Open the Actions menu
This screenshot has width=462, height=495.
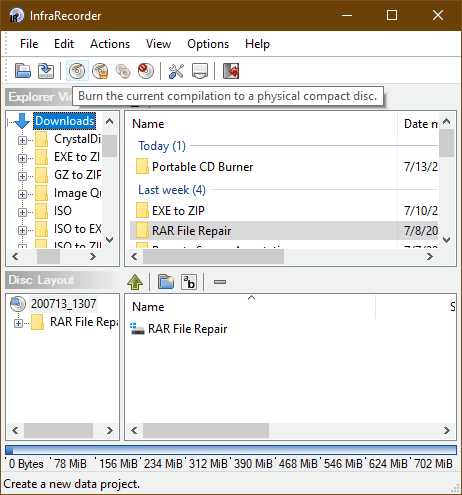coord(110,44)
